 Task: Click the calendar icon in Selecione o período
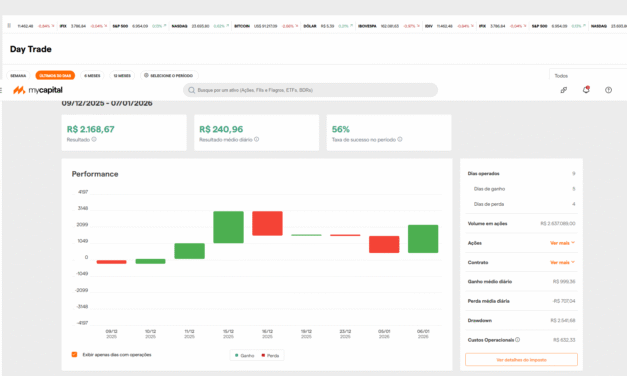(x=146, y=75)
